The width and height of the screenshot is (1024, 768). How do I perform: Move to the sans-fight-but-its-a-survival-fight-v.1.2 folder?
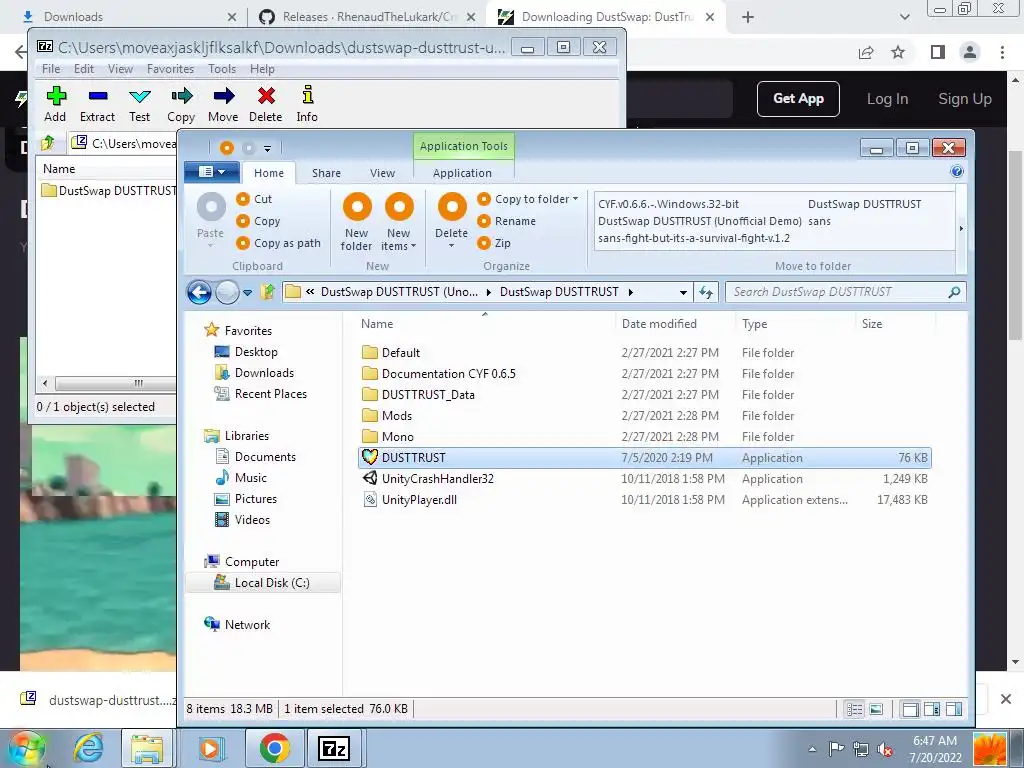(x=694, y=238)
